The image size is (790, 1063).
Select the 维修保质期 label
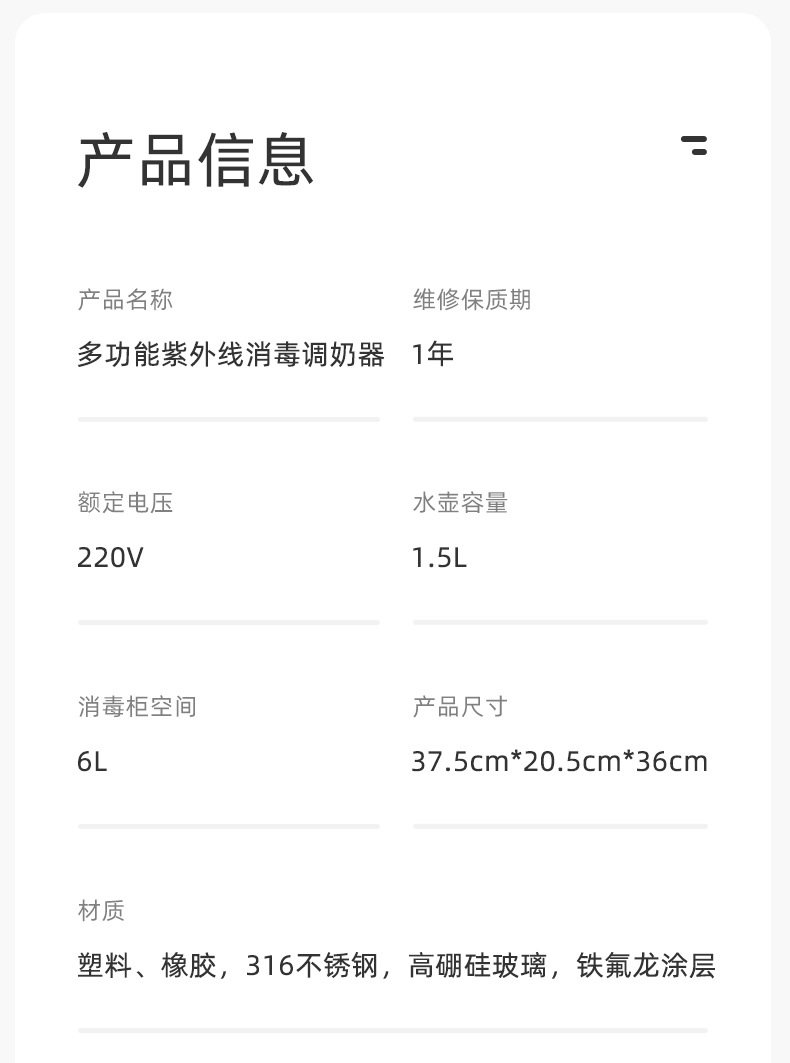(472, 300)
